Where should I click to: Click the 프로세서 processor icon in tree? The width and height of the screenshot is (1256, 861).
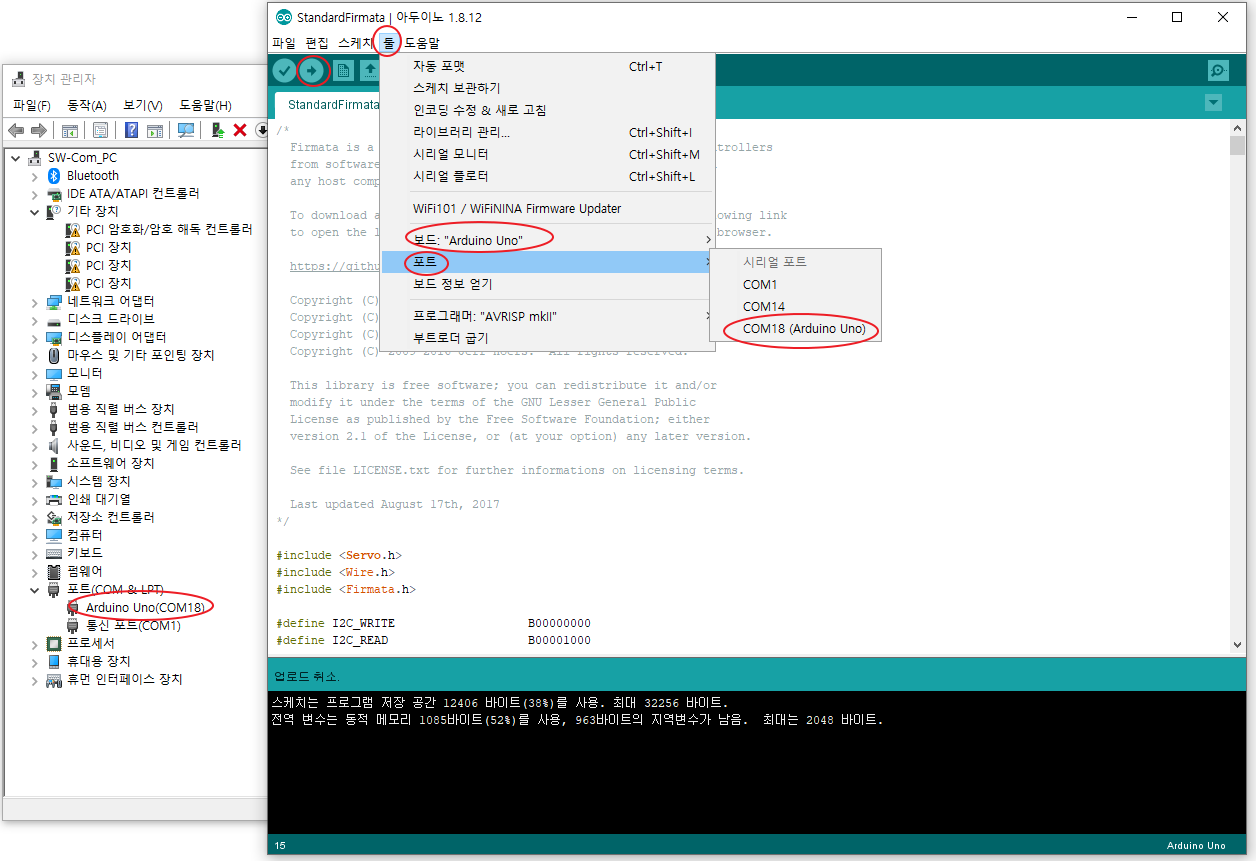click(x=54, y=643)
